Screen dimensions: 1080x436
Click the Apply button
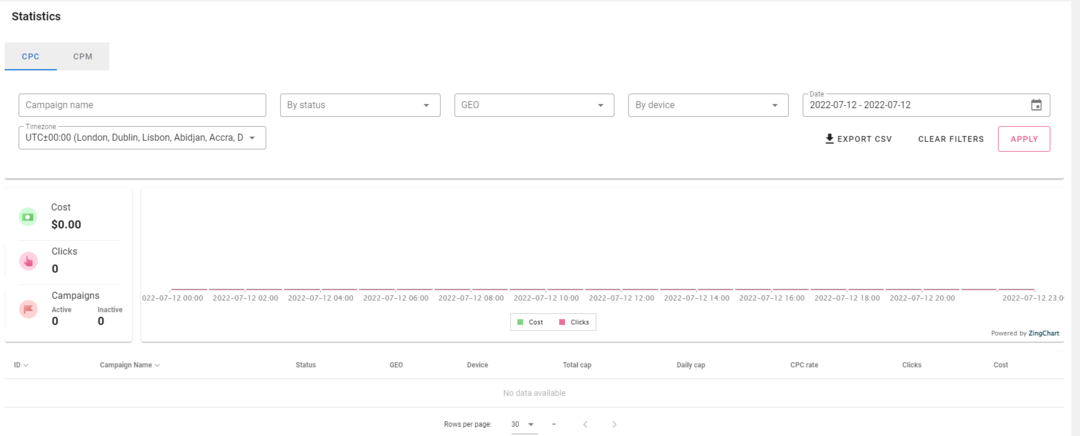(1024, 139)
